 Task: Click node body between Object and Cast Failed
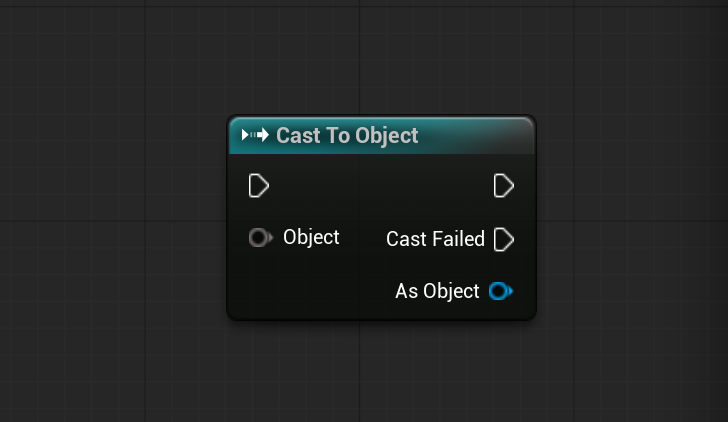362,239
